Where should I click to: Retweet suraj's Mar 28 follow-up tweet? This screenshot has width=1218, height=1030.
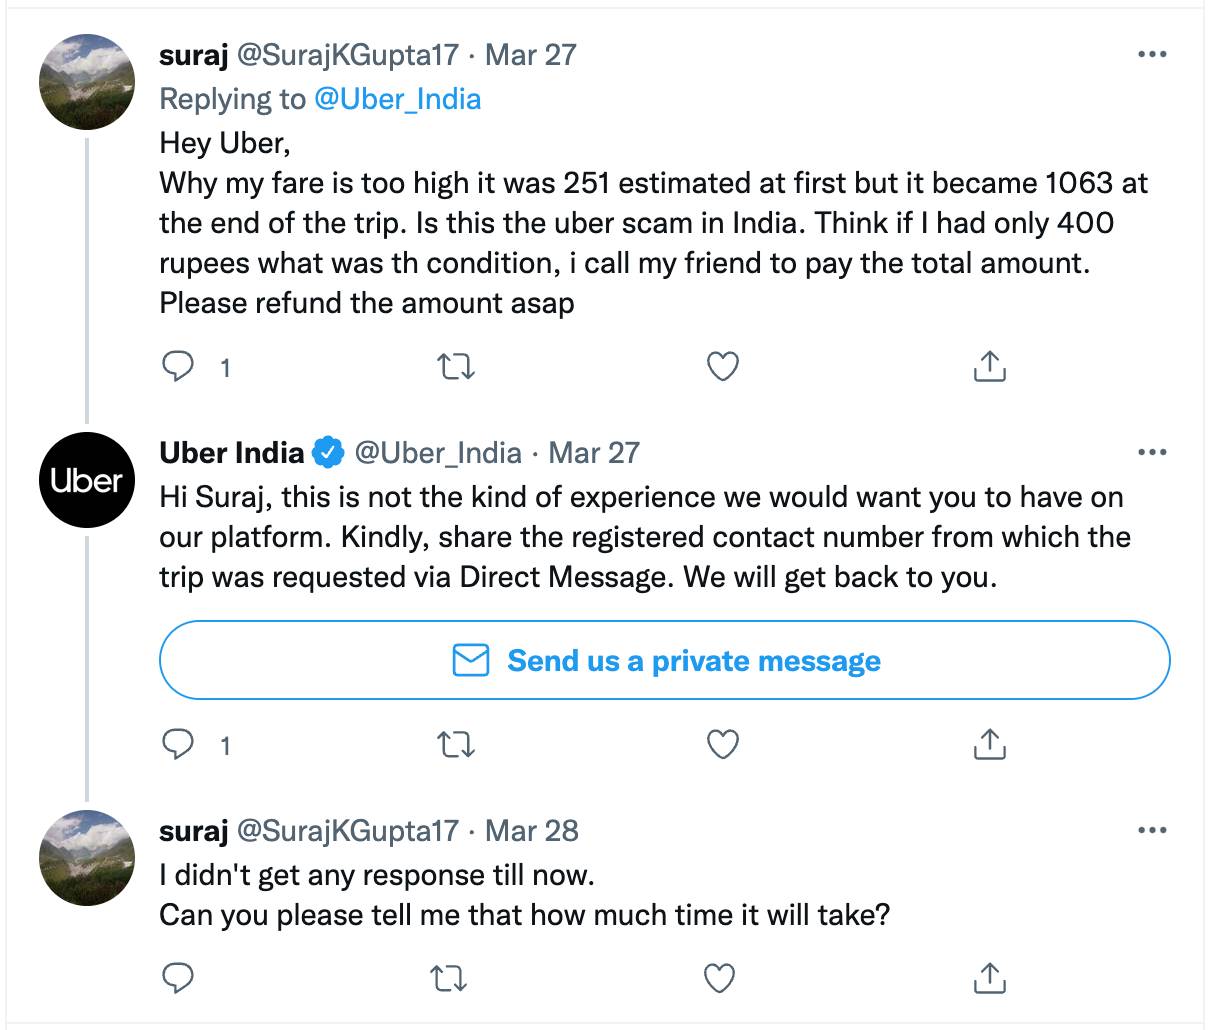[449, 977]
